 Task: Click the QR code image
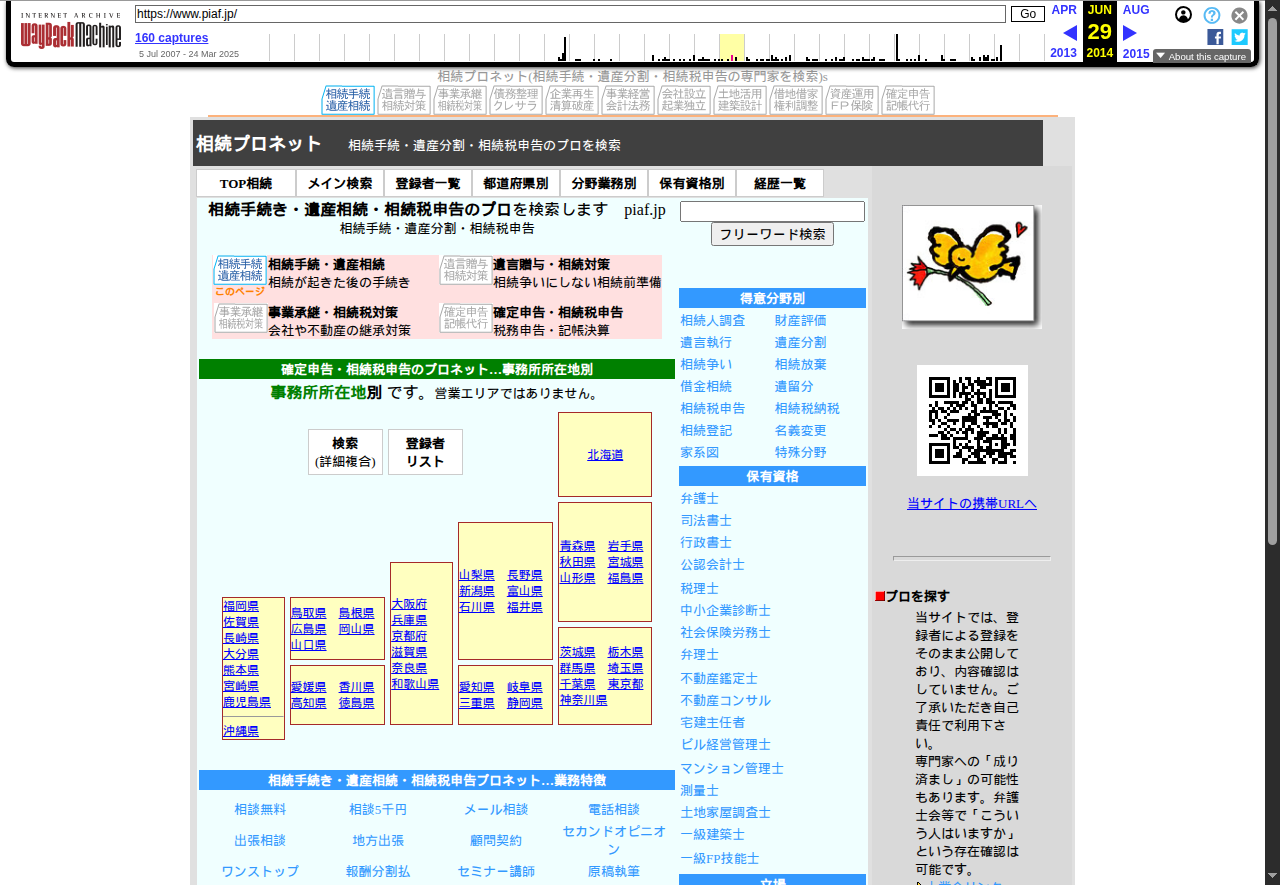(972, 421)
